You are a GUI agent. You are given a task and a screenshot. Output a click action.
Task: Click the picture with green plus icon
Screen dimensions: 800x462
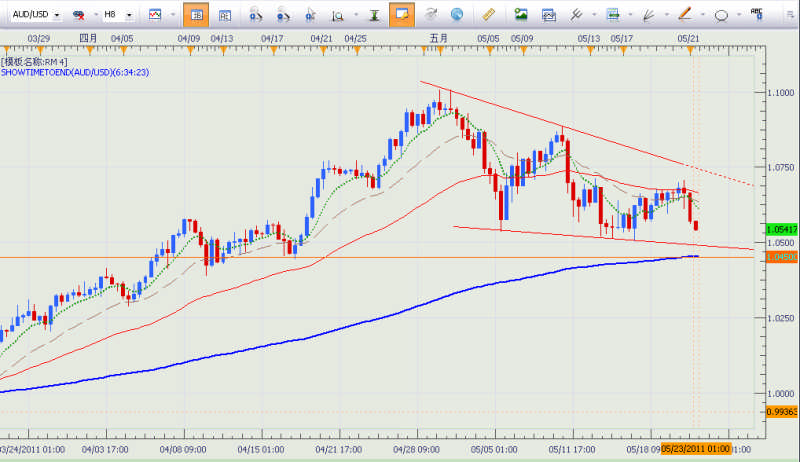[x=521, y=15]
